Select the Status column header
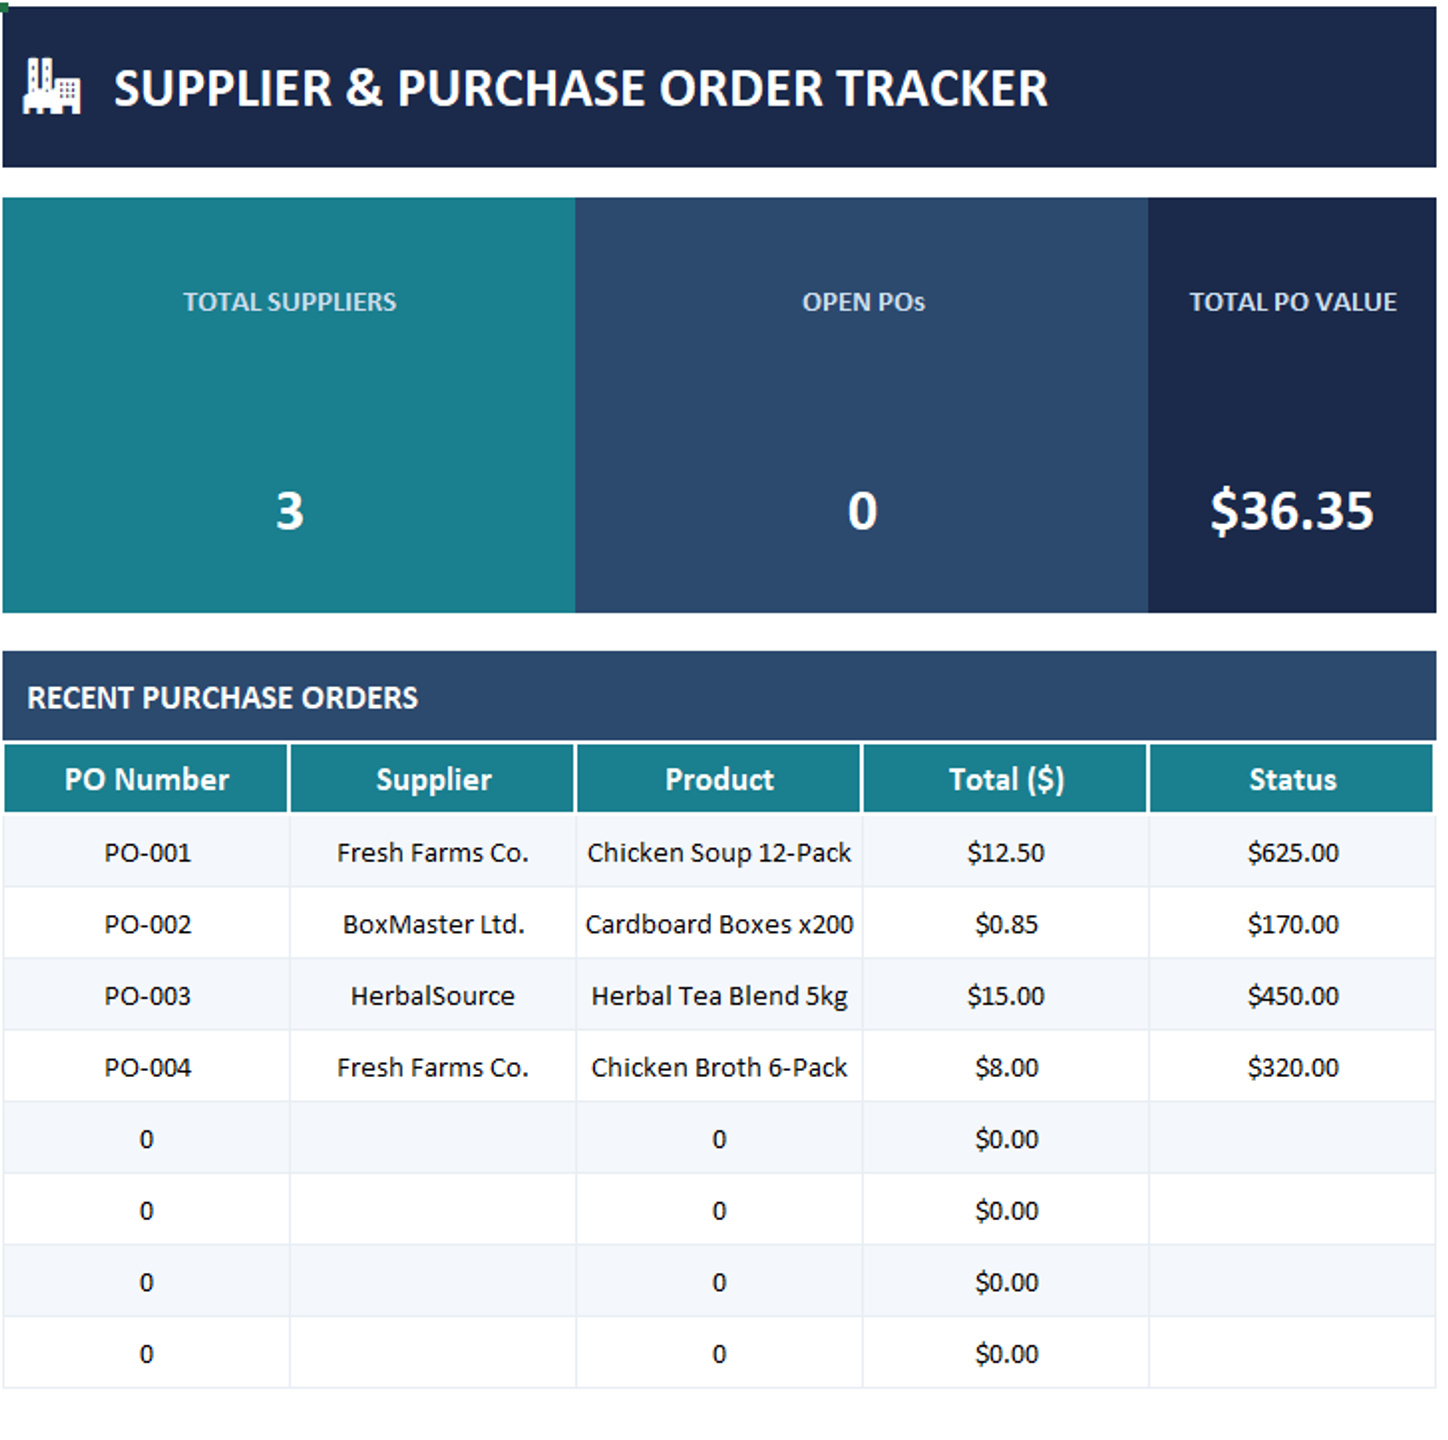Screen dimensions: 1448x1440 (x=1292, y=779)
